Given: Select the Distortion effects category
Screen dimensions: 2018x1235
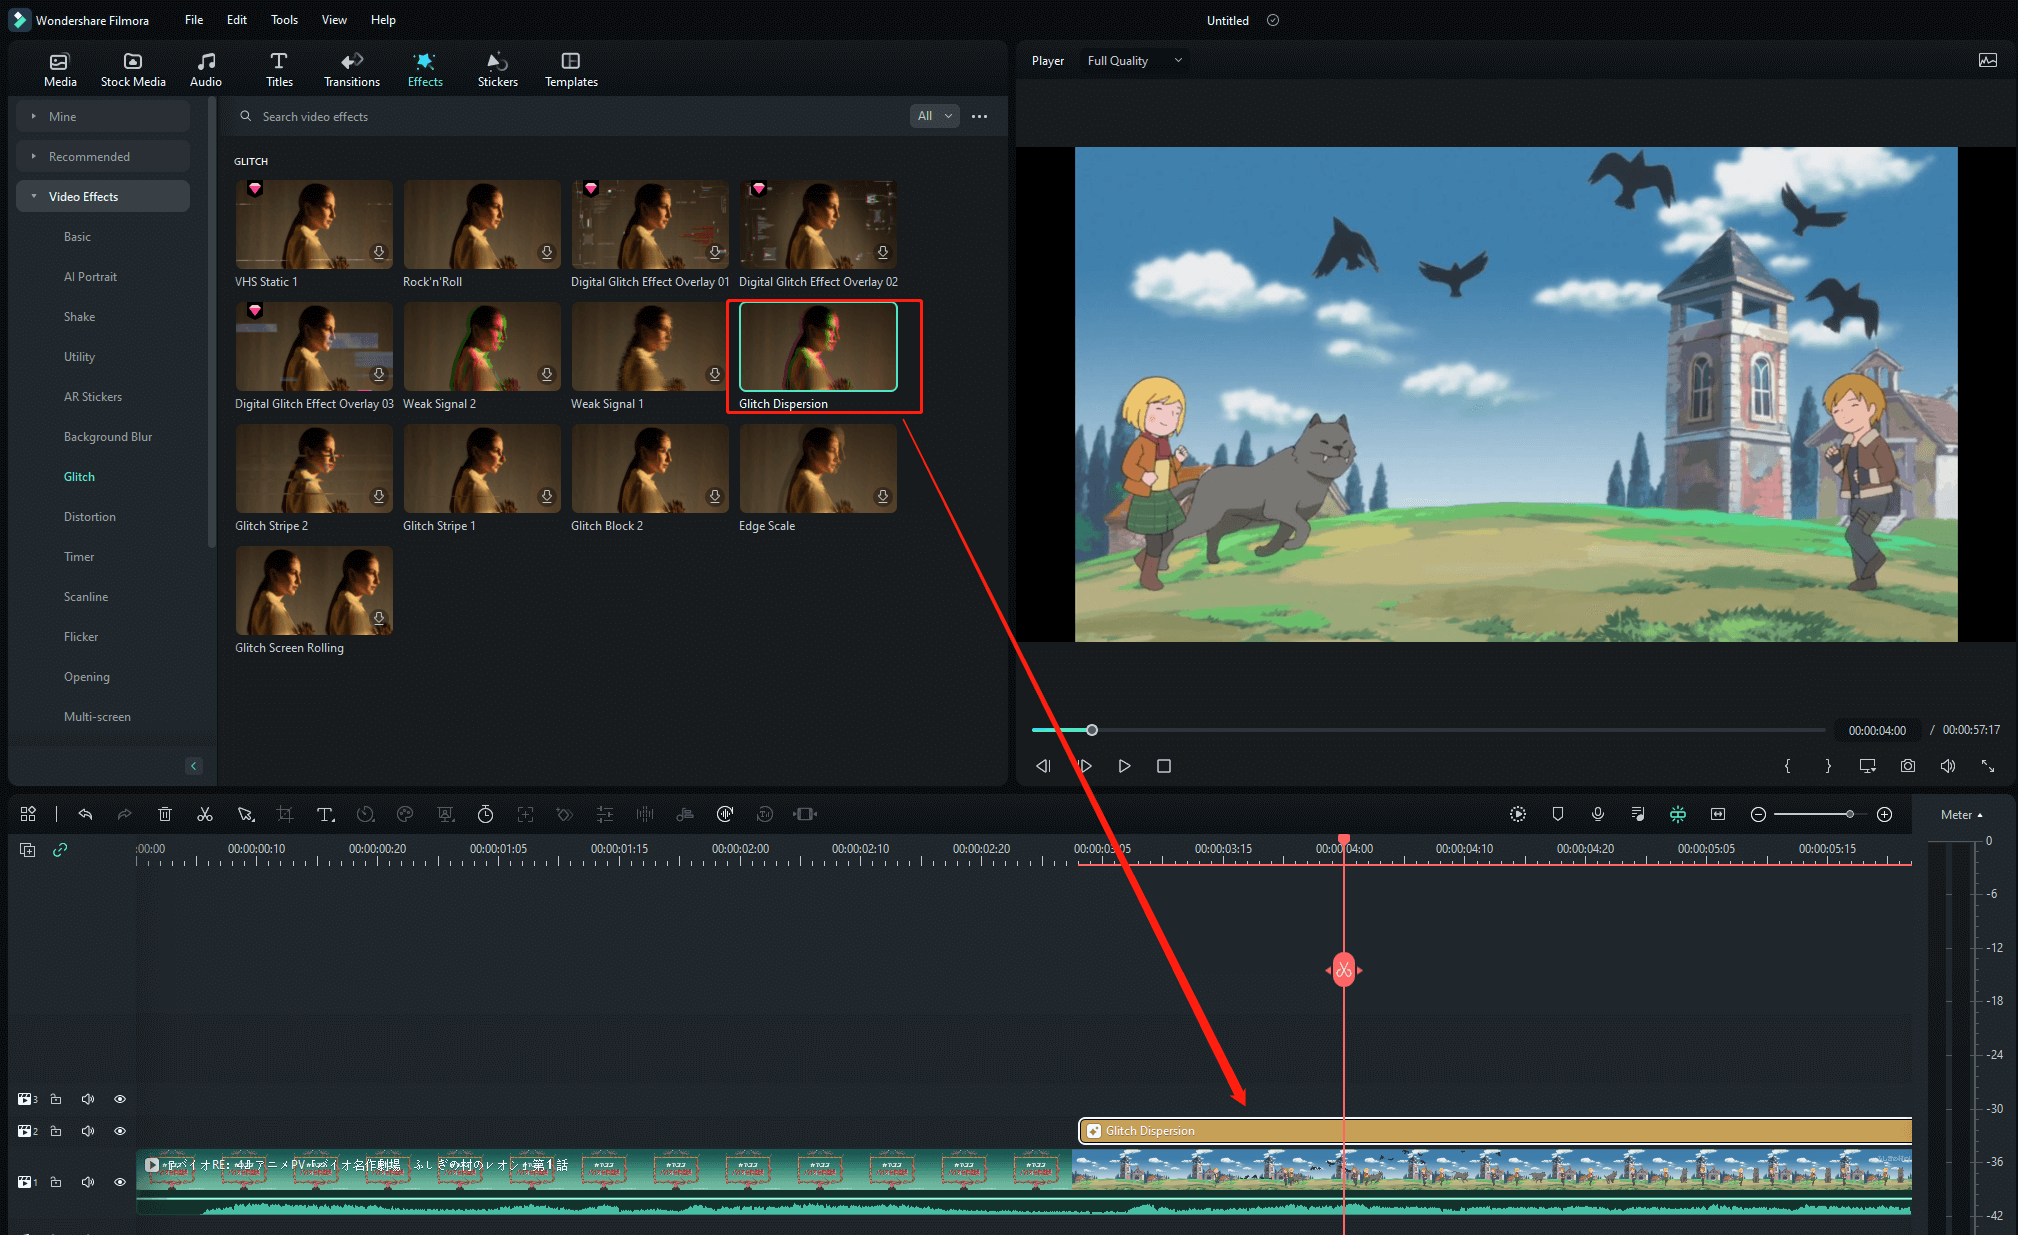Looking at the screenshot, I should click(x=90, y=517).
